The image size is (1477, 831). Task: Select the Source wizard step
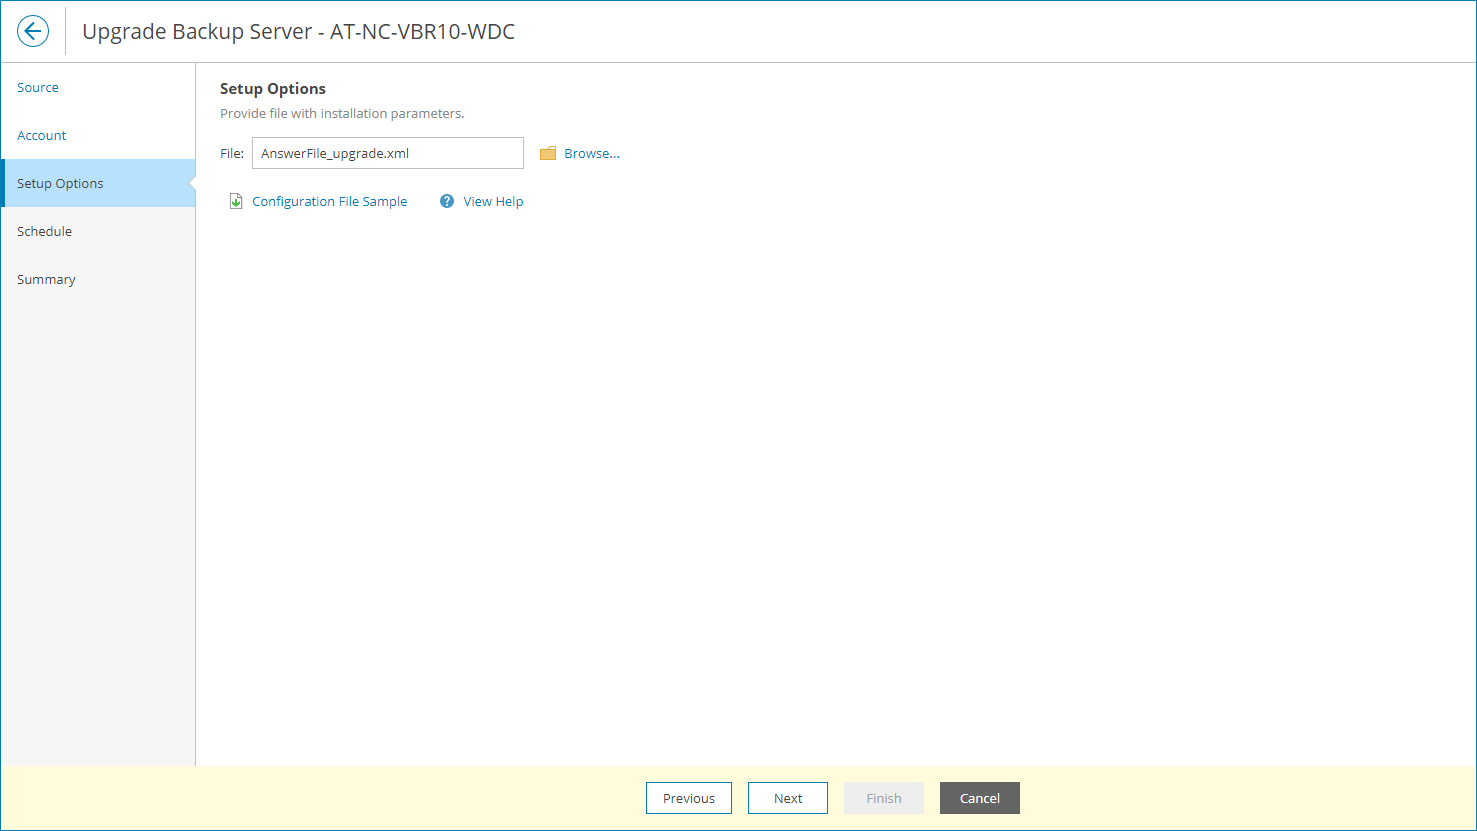(37, 87)
